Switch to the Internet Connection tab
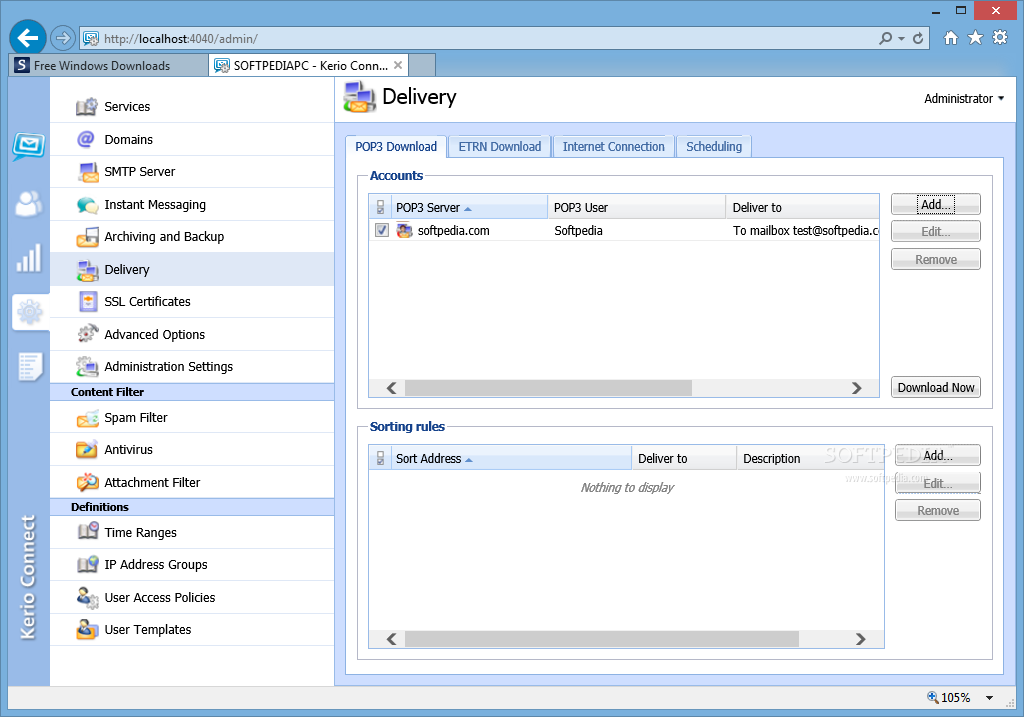This screenshot has height=717, width=1024. [613, 147]
